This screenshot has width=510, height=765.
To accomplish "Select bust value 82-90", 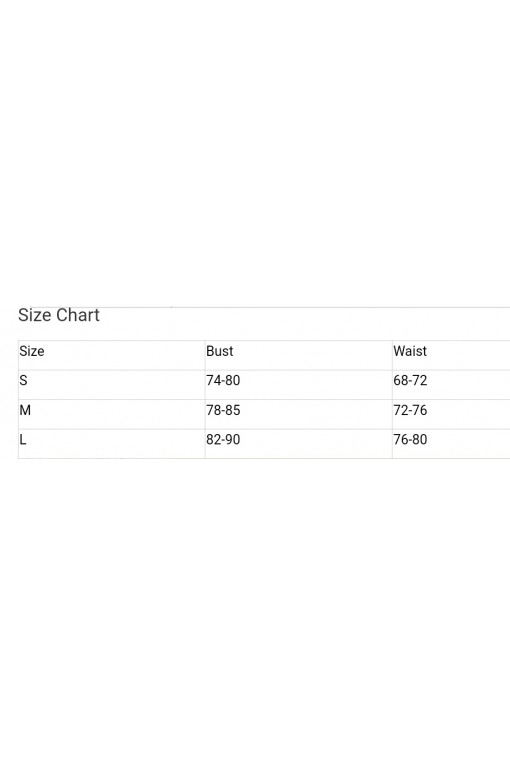I will pyautogui.click(x=223, y=440).
